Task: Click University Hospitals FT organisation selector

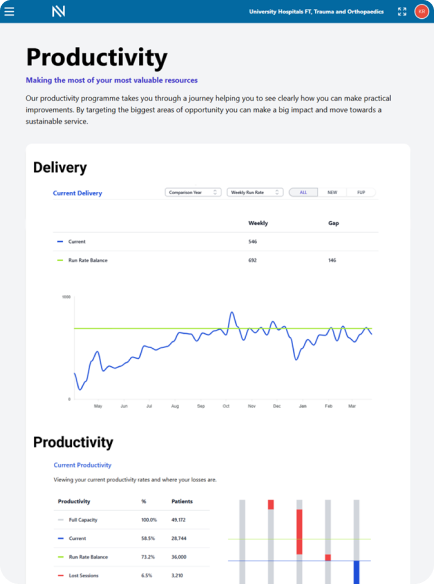Action: [x=316, y=12]
